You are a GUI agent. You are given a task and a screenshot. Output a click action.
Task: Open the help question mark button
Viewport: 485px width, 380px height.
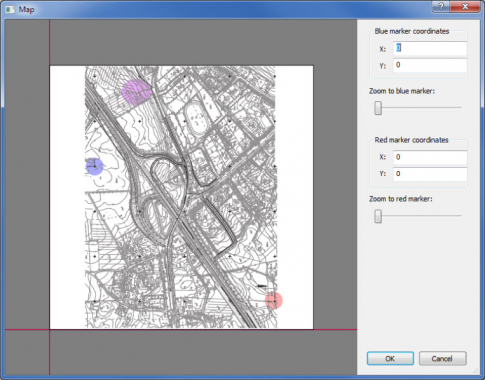pos(440,6)
